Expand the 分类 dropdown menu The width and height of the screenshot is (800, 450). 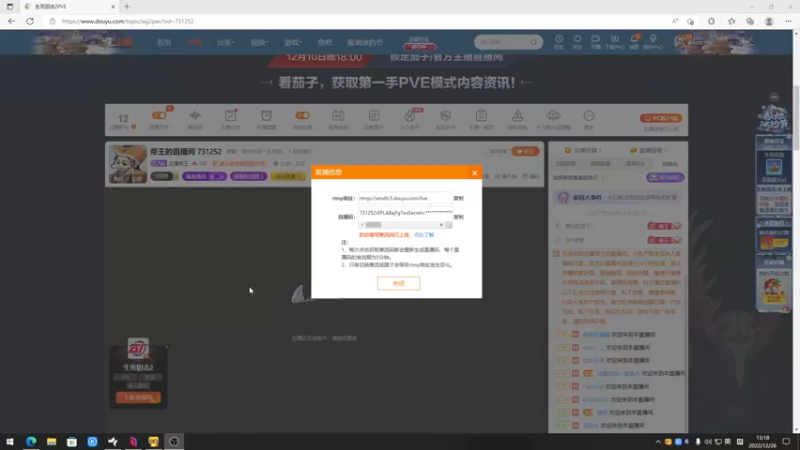coord(225,42)
